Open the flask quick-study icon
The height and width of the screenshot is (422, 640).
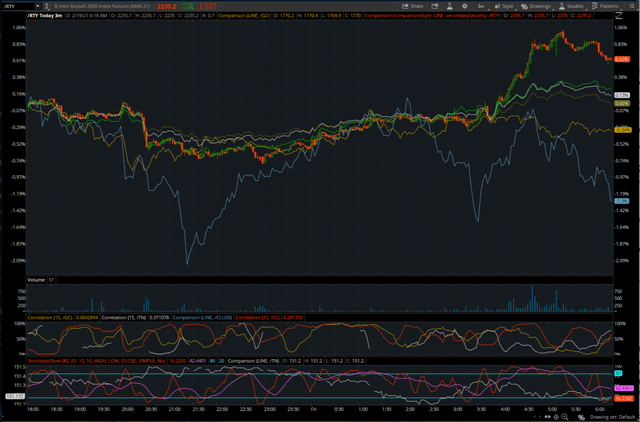tap(449, 6)
